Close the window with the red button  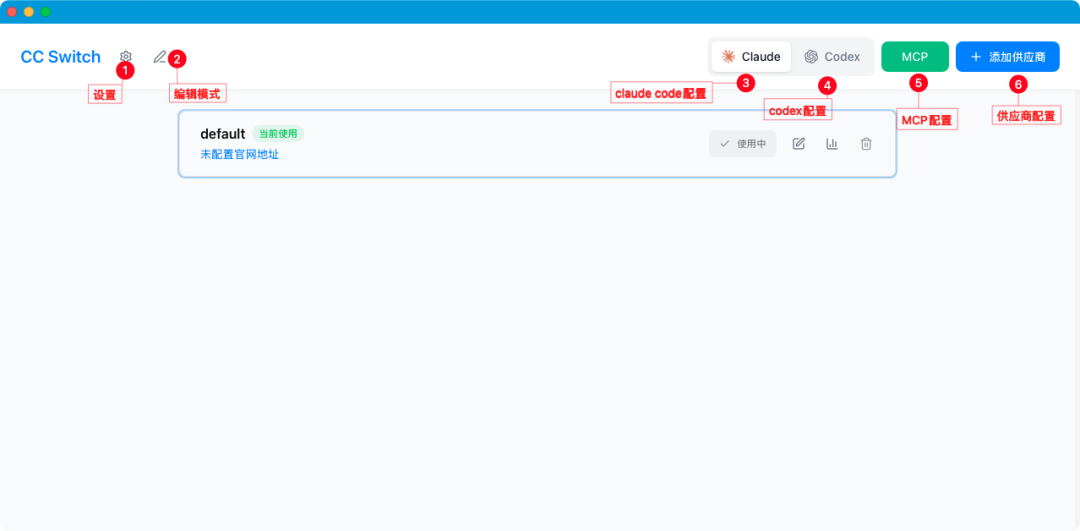click(12, 12)
